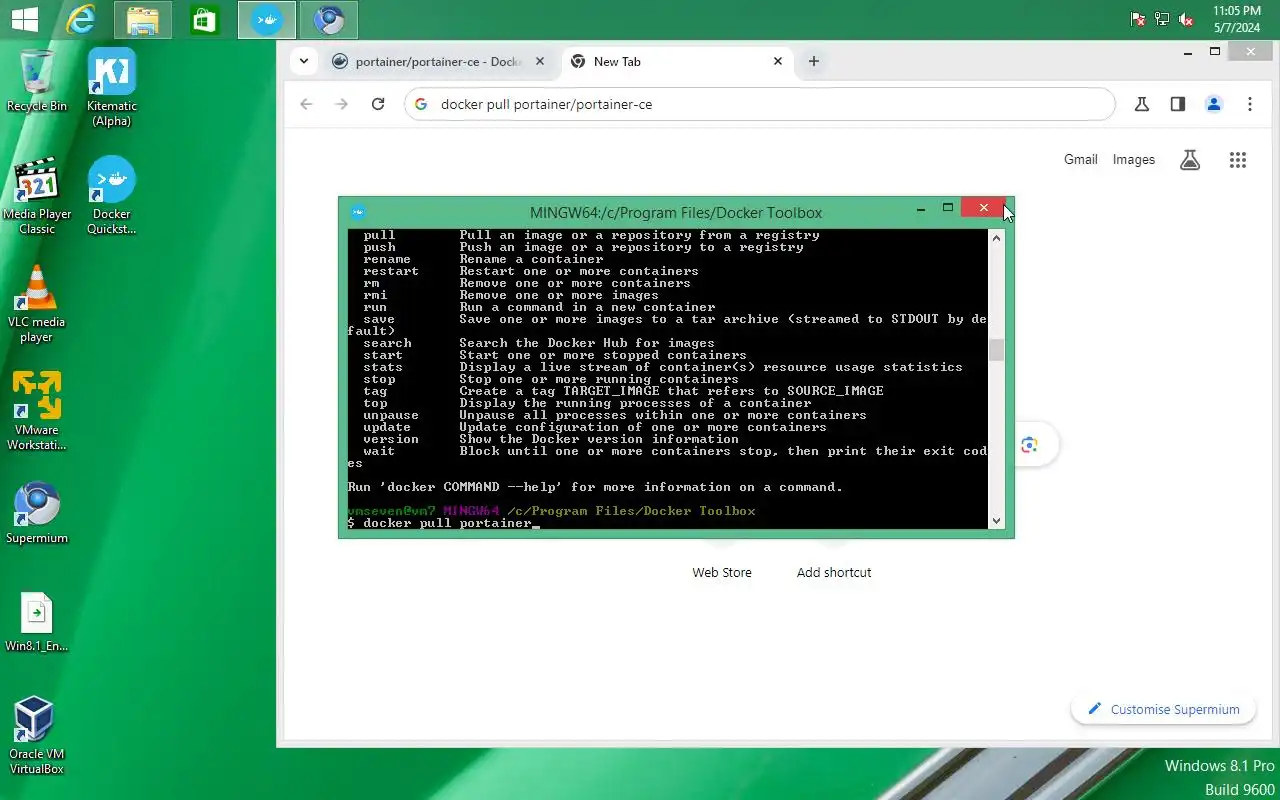This screenshot has width=1280, height=800.
Task: Toggle the browser side panel icon
Action: coord(1178,104)
